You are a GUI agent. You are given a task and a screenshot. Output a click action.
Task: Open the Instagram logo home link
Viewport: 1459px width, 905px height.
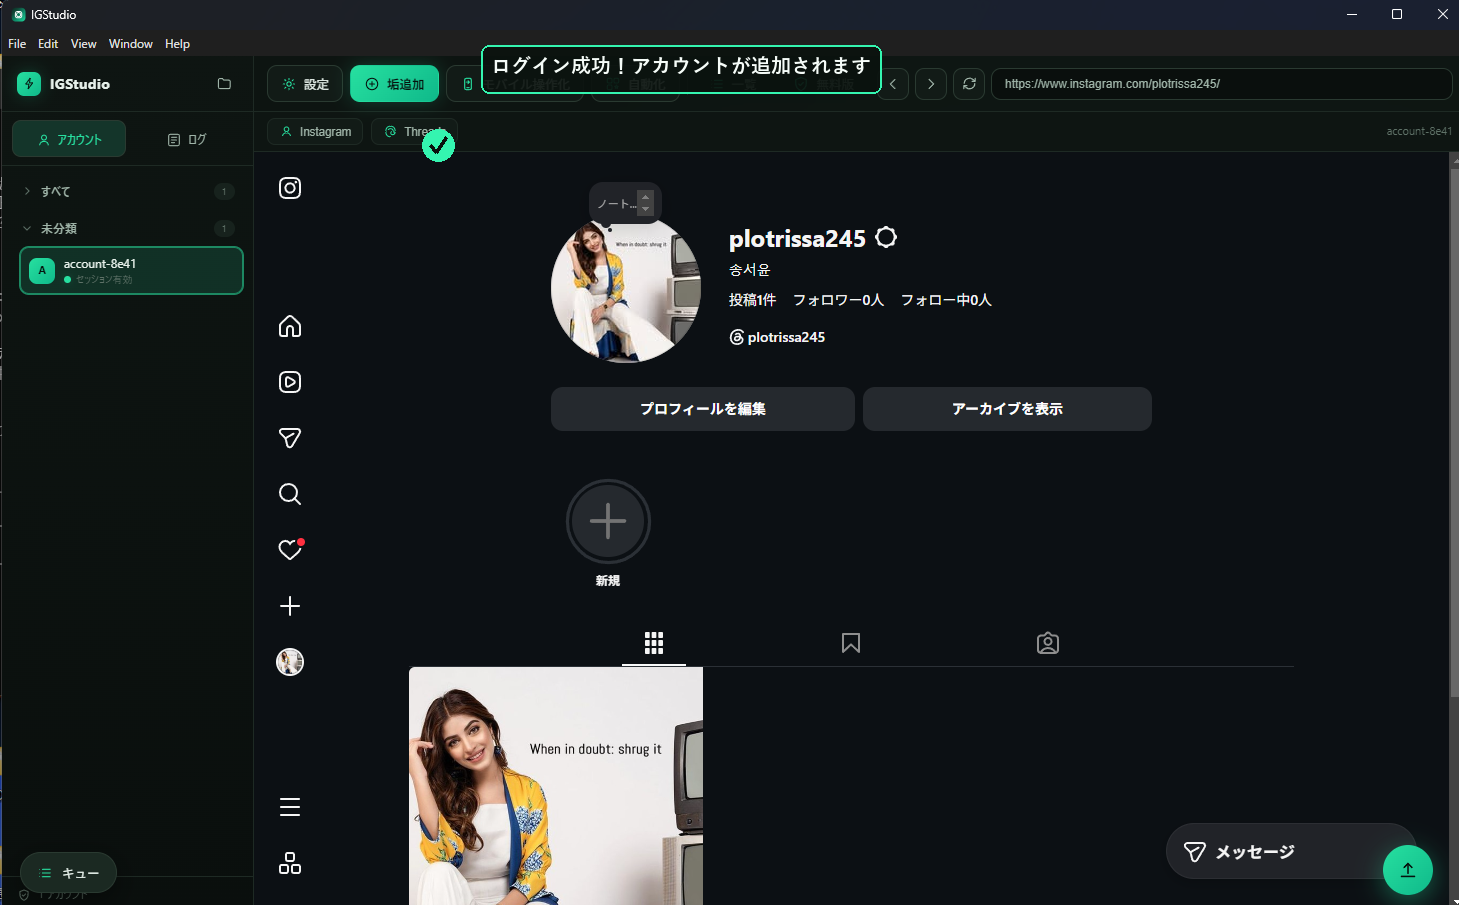290,188
